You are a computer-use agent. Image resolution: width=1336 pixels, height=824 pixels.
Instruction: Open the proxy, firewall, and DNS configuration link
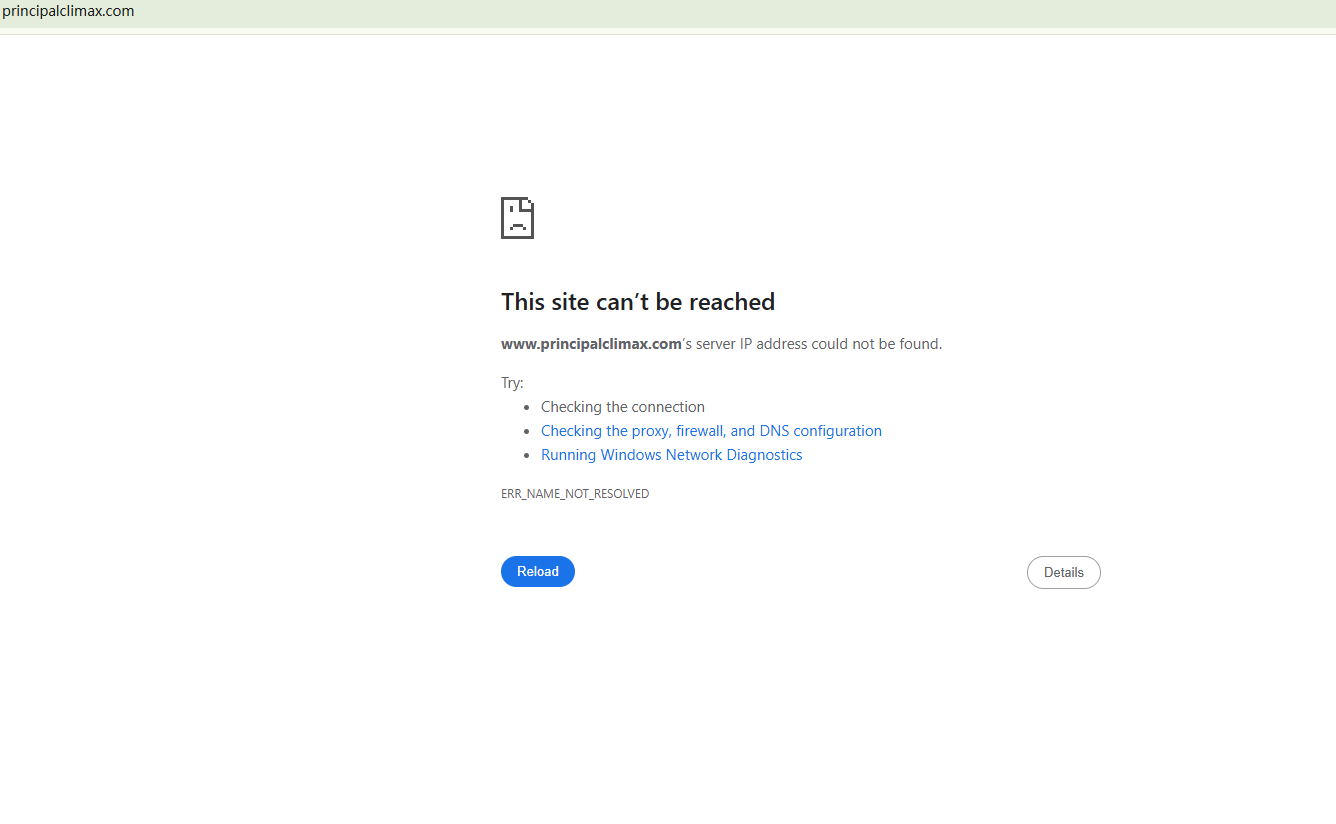pyautogui.click(x=711, y=431)
